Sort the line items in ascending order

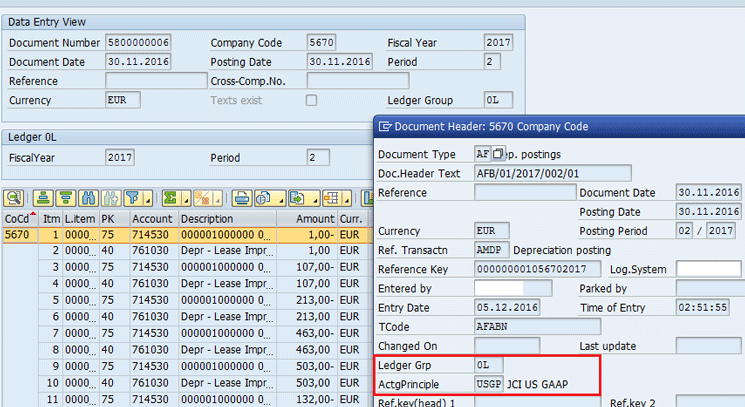coord(43,197)
